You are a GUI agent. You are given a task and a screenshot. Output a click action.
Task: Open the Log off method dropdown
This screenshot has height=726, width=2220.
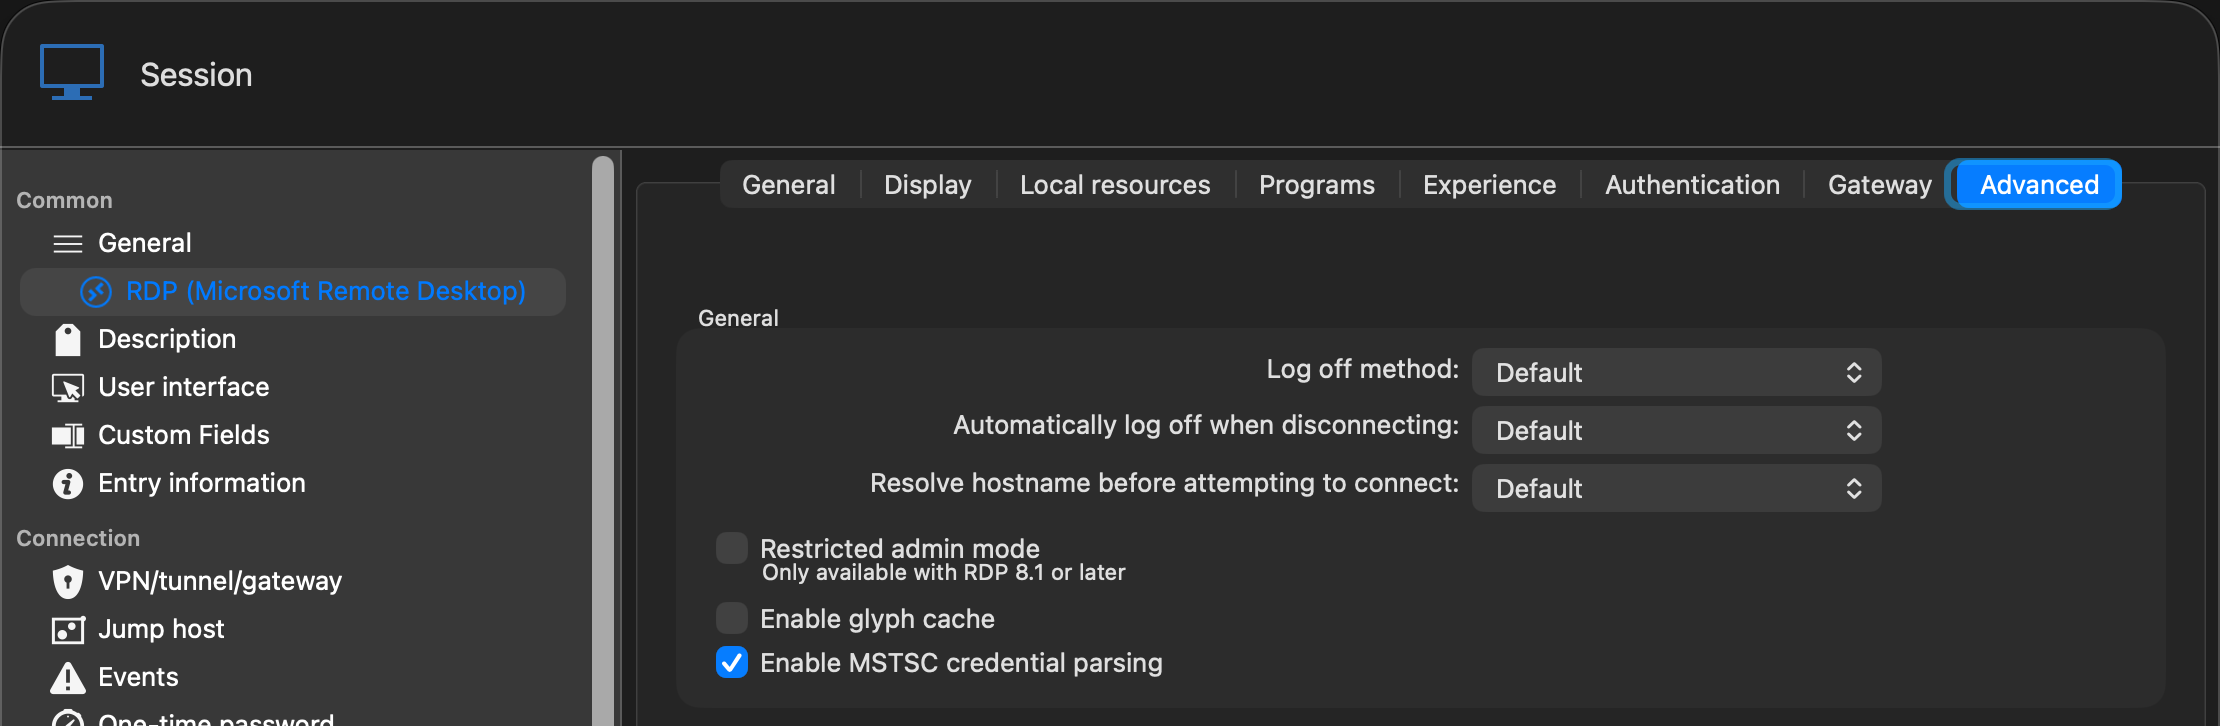tap(1677, 372)
